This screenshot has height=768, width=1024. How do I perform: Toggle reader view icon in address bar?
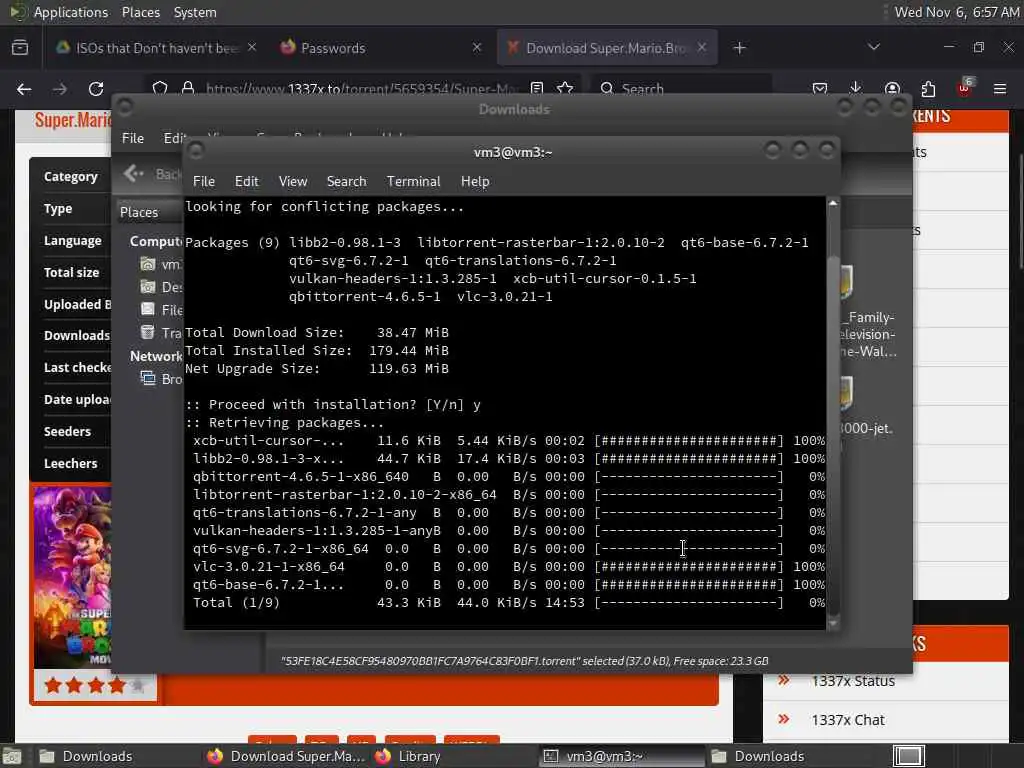pos(537,88)
